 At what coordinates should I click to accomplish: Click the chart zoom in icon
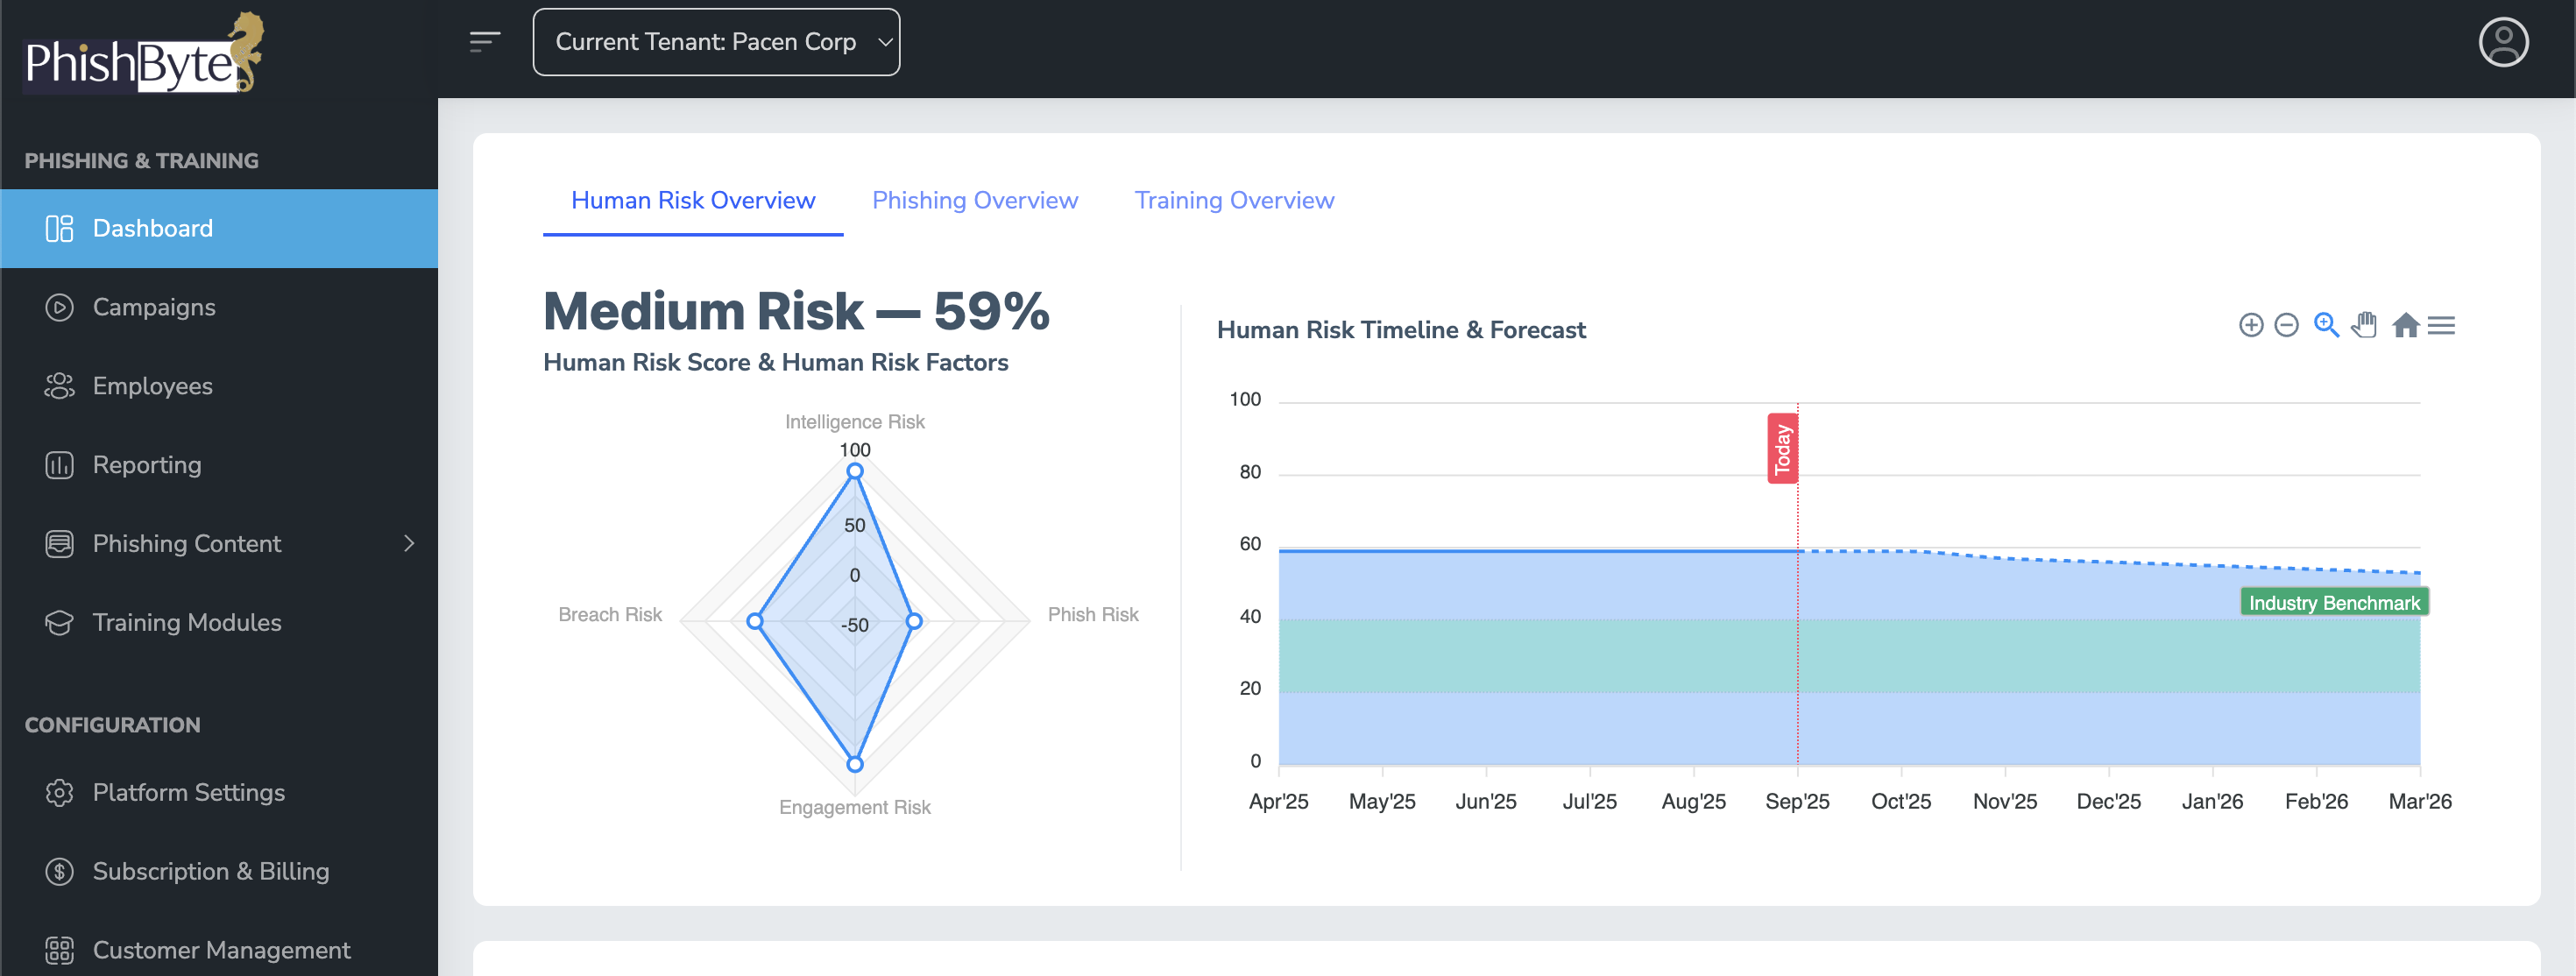(2250, 325)
